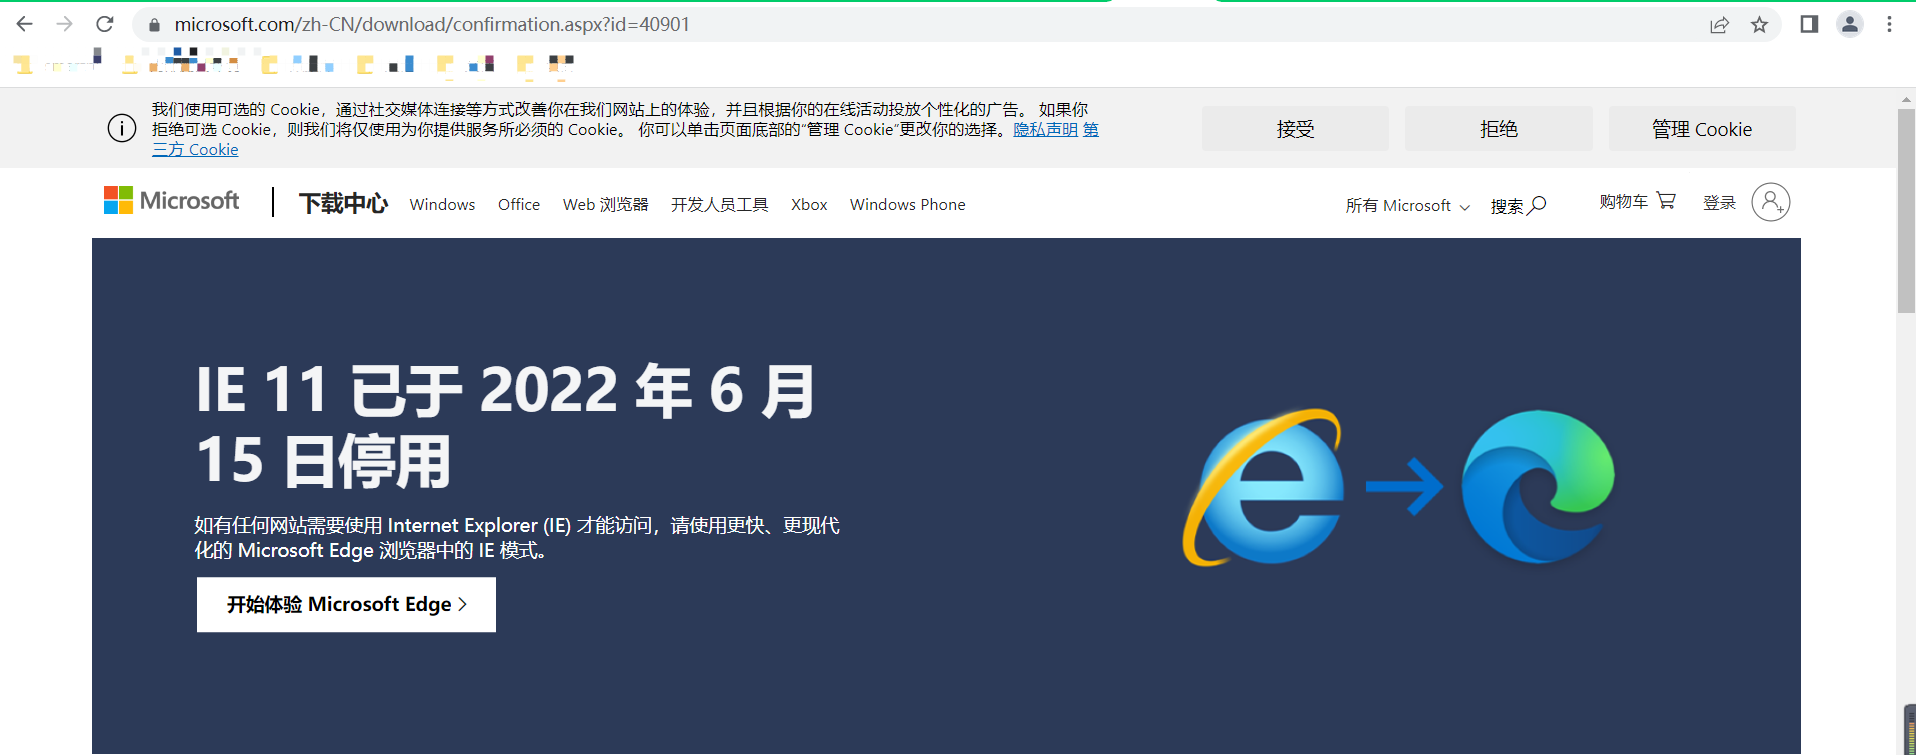Bookmark this page with the star icon

(1760, 25)
